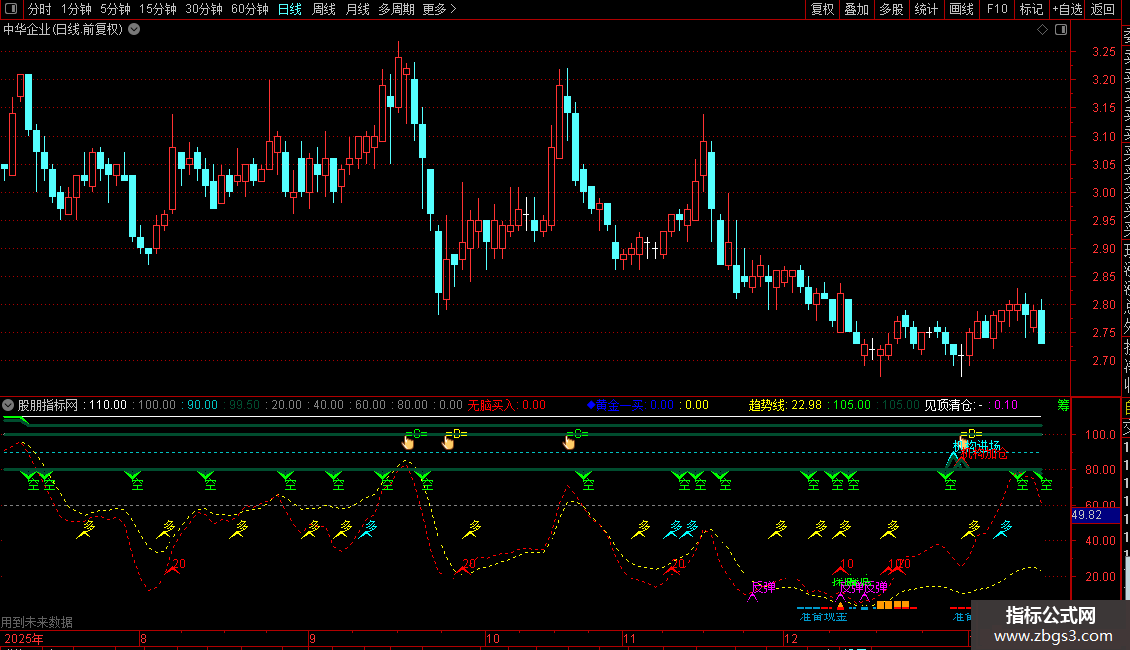This screenshot has width=1130, height=650.
Task: Click the yellow =D= signal at far right
Action: 971,433
